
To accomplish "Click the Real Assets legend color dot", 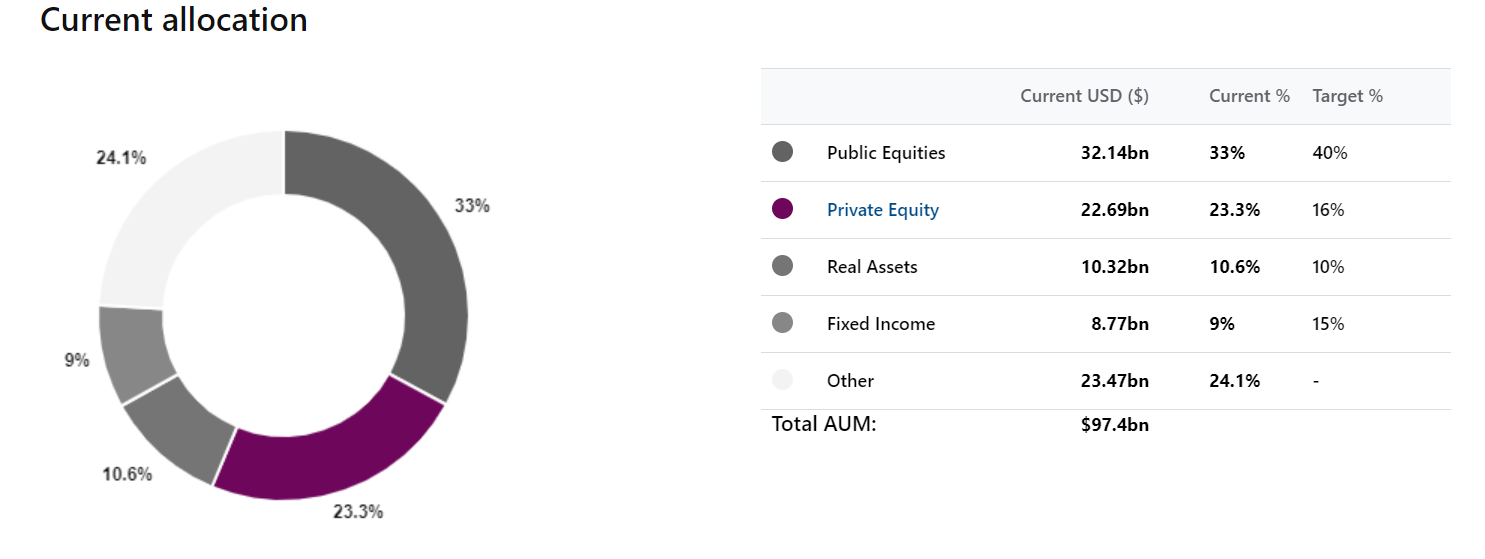I will coord(782,266).
